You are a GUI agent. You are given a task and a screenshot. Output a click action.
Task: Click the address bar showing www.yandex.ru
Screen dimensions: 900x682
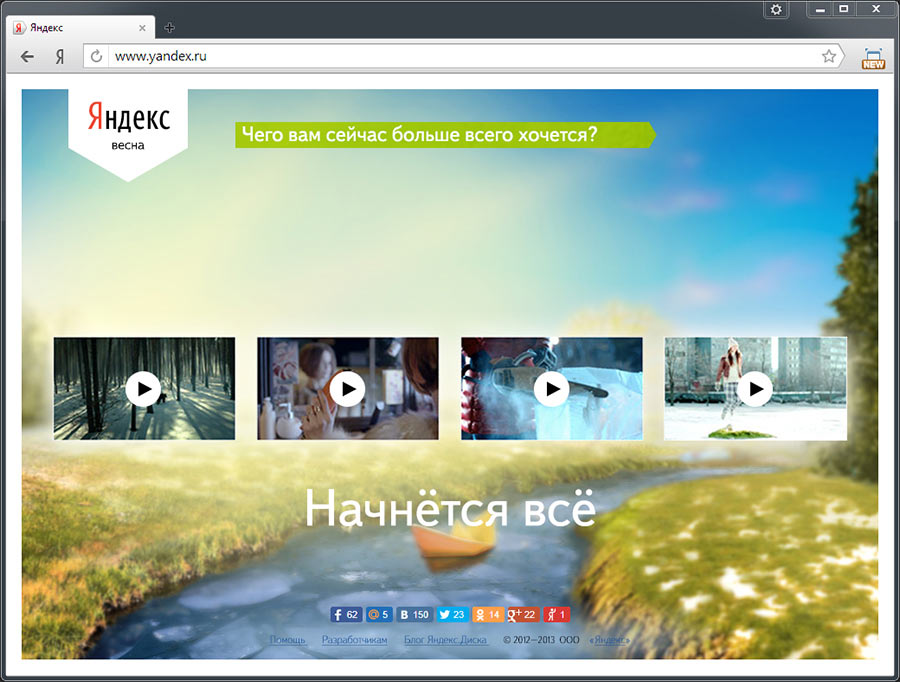pyautogui.click(x=450, y=57)
